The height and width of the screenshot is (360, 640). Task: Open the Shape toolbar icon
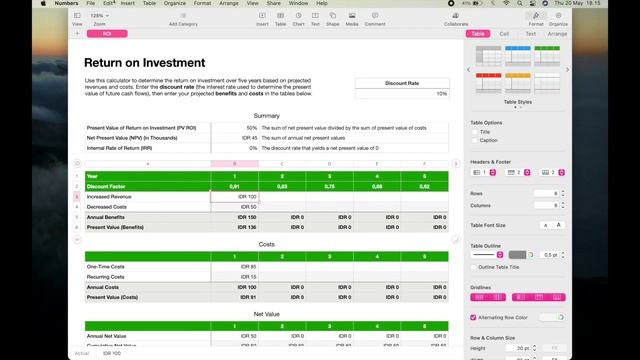333,16
